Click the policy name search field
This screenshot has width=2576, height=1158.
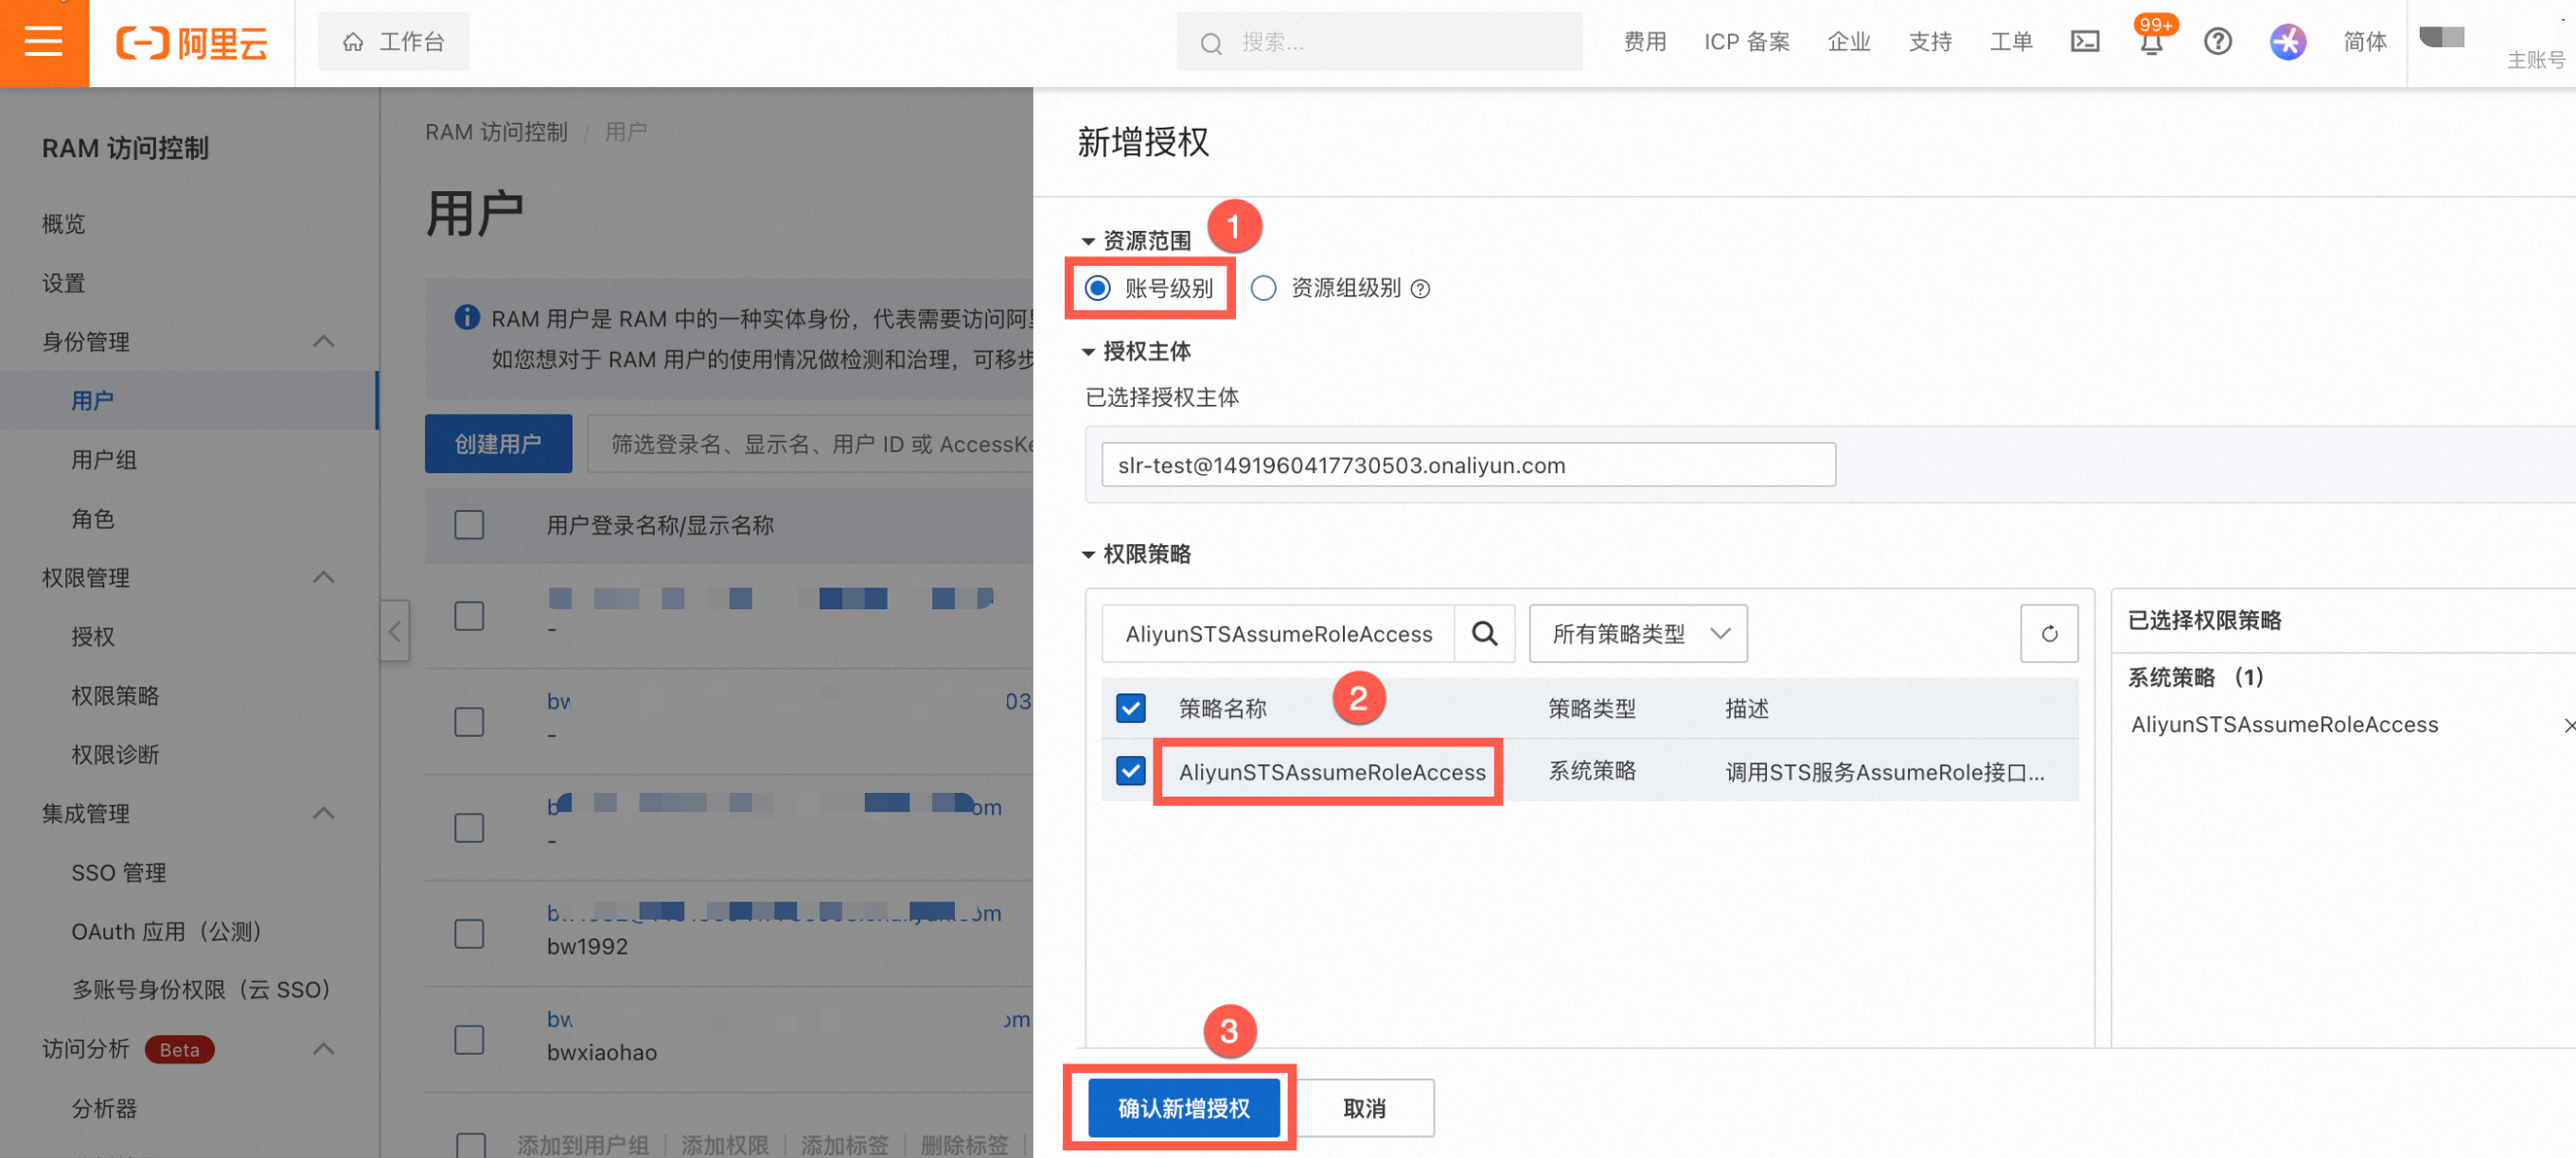coord(1278,633)
